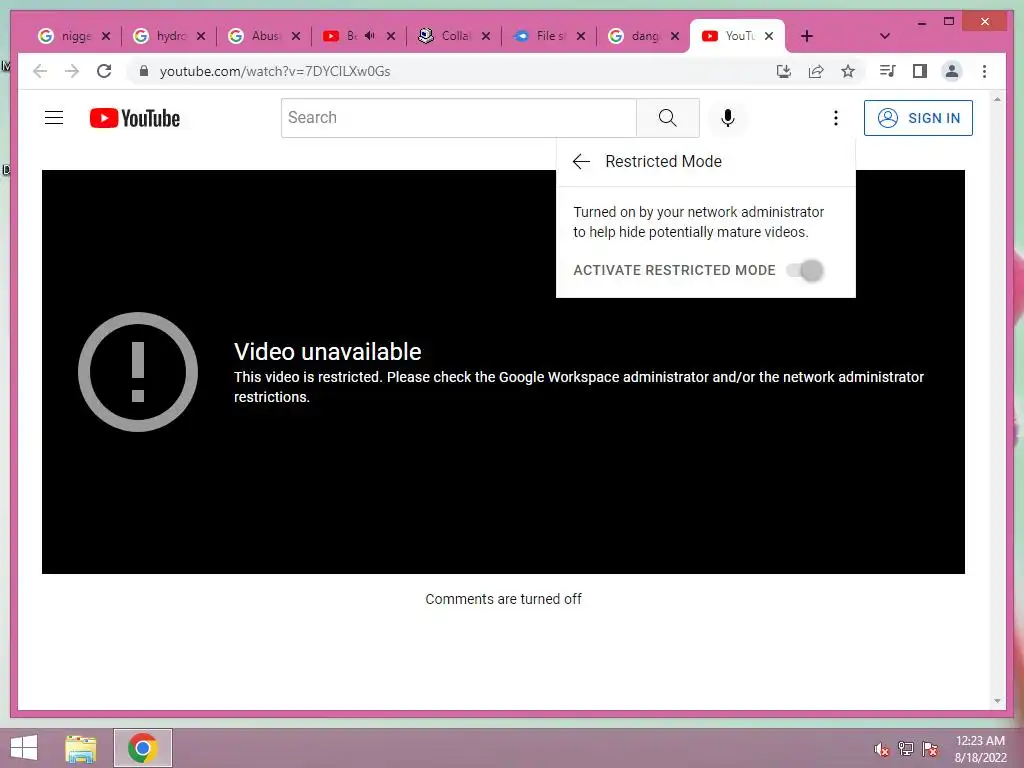Open Chrome three-dot menu
The image size is (1024, 768).
pos(984,71)
